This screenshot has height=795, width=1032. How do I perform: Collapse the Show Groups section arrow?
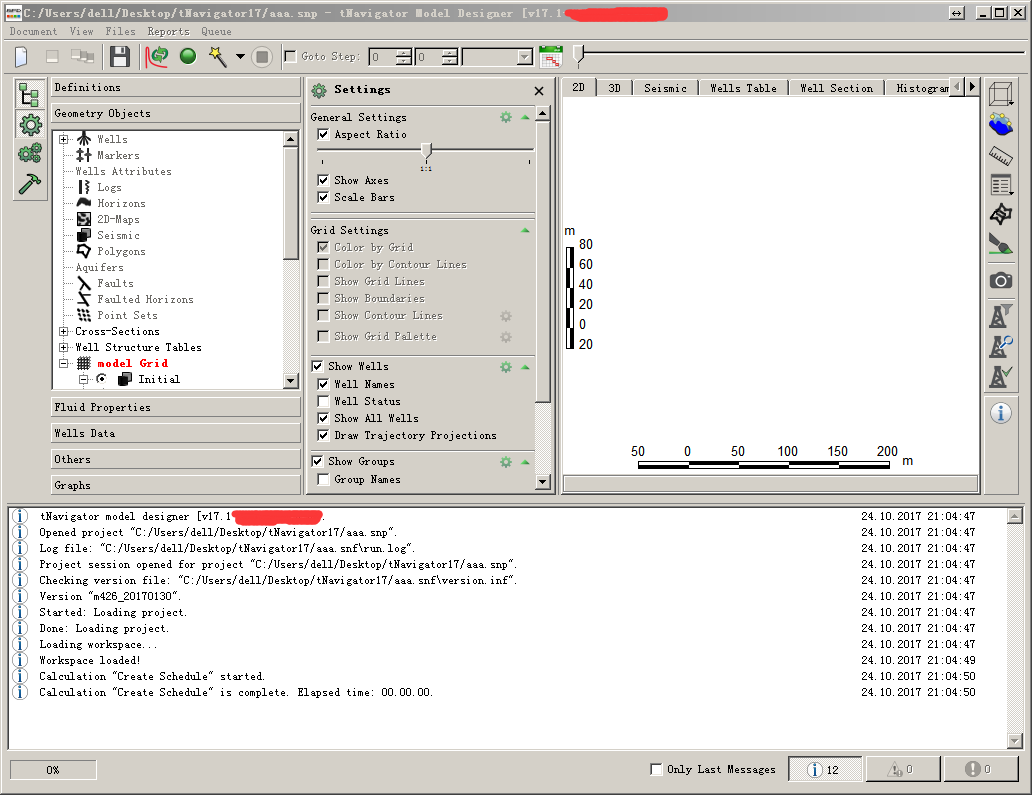[x=525, y=462]
